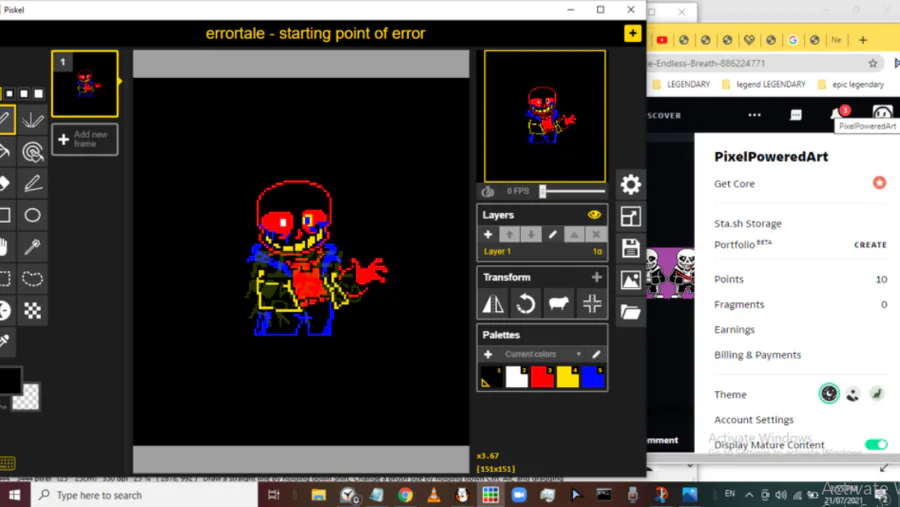Open the epic legendary bookmarks folder
Image resolution: width=900 pixels, height=507 pixels.
(x=851, y=84)
